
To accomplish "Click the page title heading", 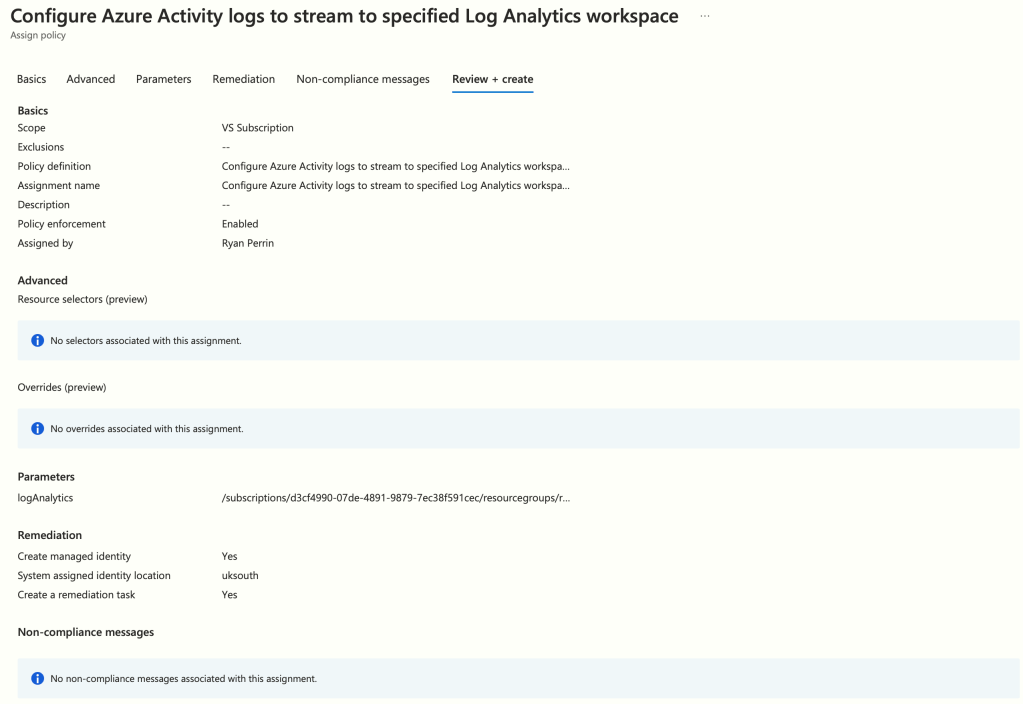I will click(x=344, y=17).
